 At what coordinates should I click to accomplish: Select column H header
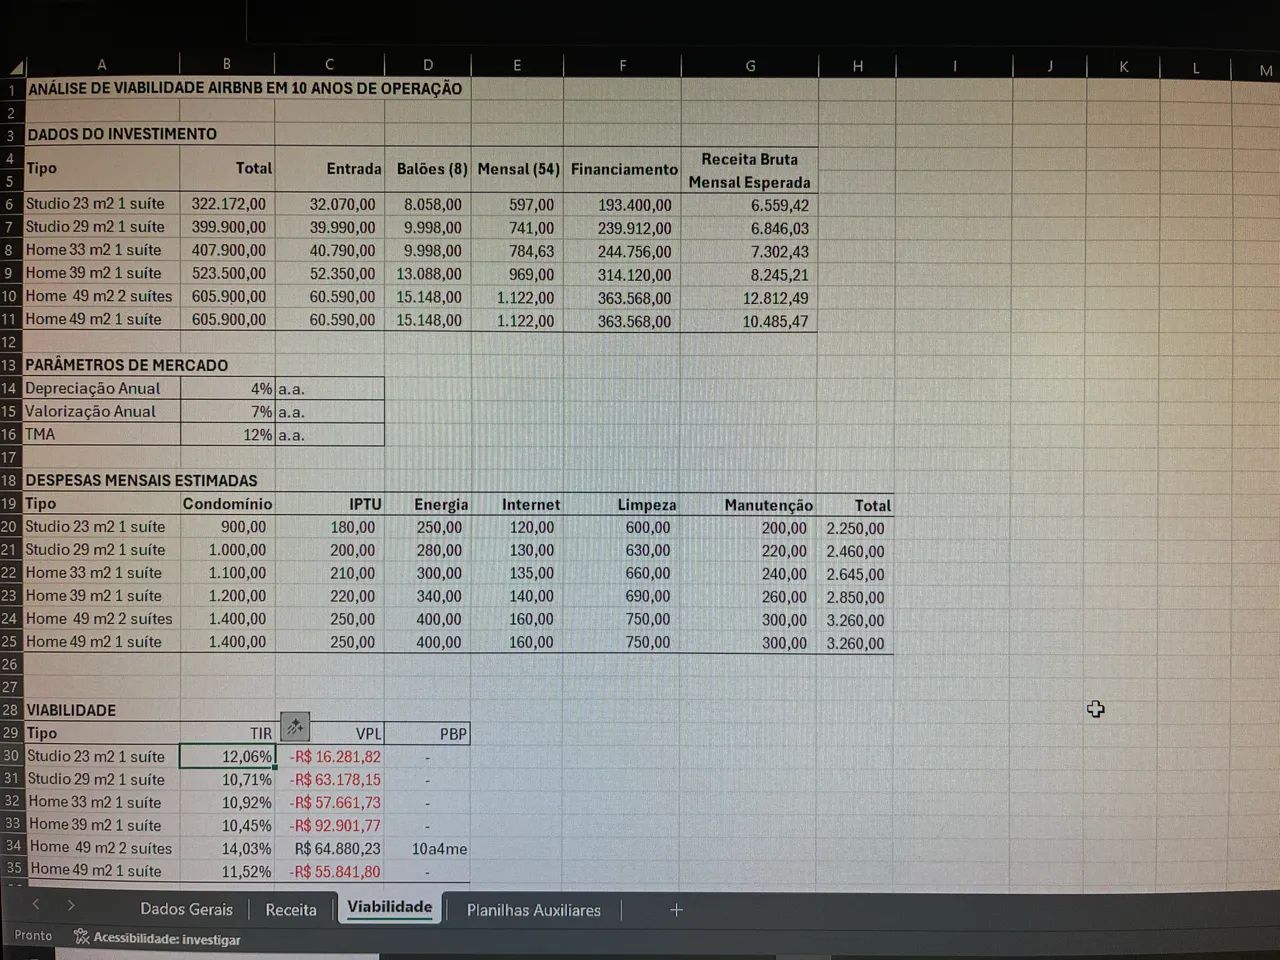pyautogui.click(x=858, y=66)
